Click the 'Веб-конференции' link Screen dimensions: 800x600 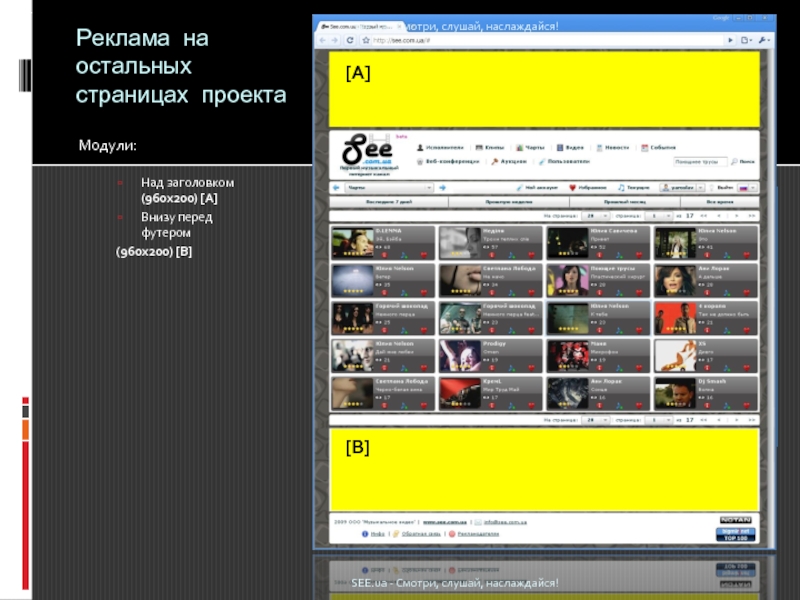(448, 160)
